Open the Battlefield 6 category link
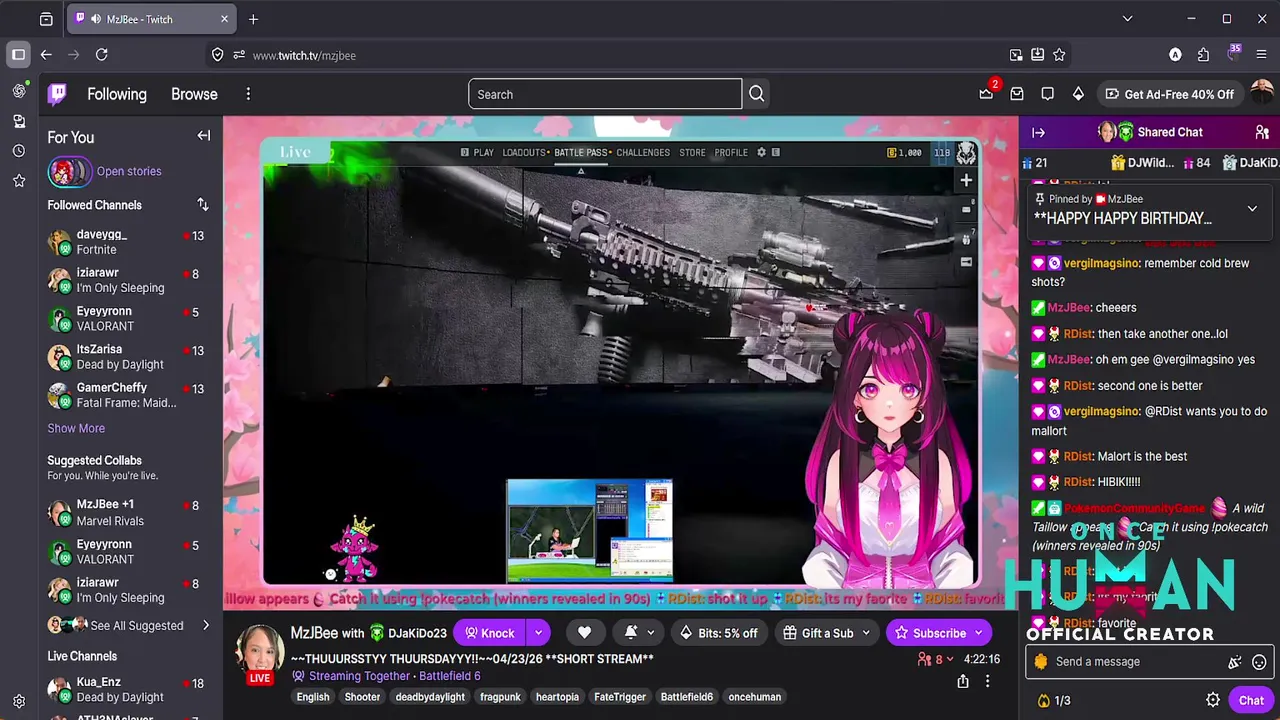This screenshot has width=1280, height=720. (450, 676)
